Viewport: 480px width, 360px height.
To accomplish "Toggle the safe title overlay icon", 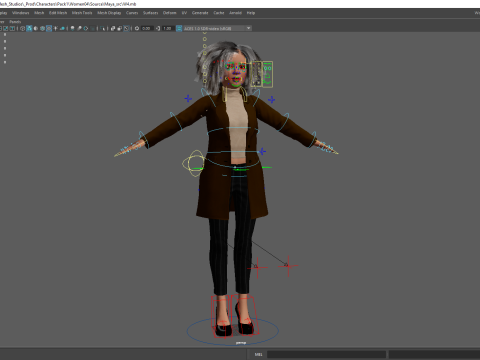I will pyautogui.click(x=12, y=28).
